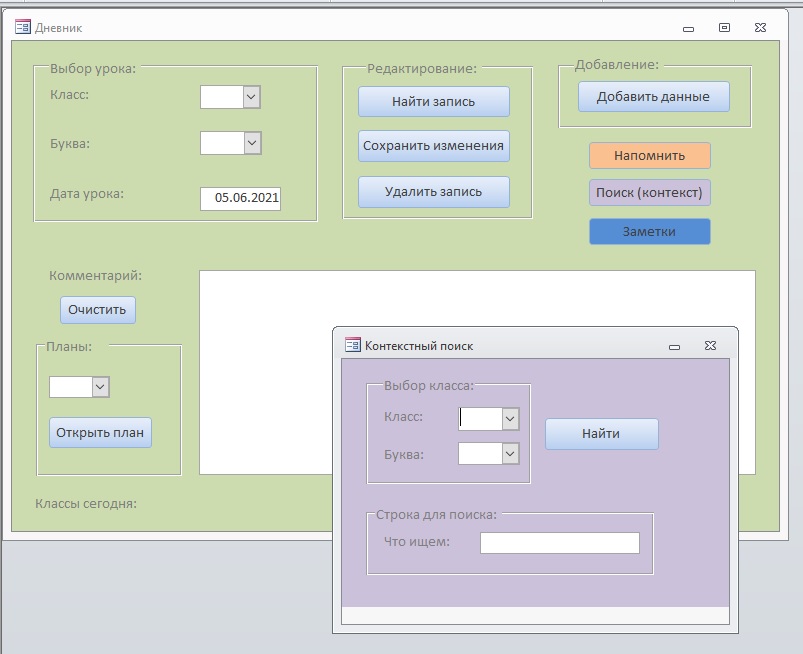Click the Добавление: group title
The width and height of the screenshot is (803, 654).
click(x=617, y=65)
